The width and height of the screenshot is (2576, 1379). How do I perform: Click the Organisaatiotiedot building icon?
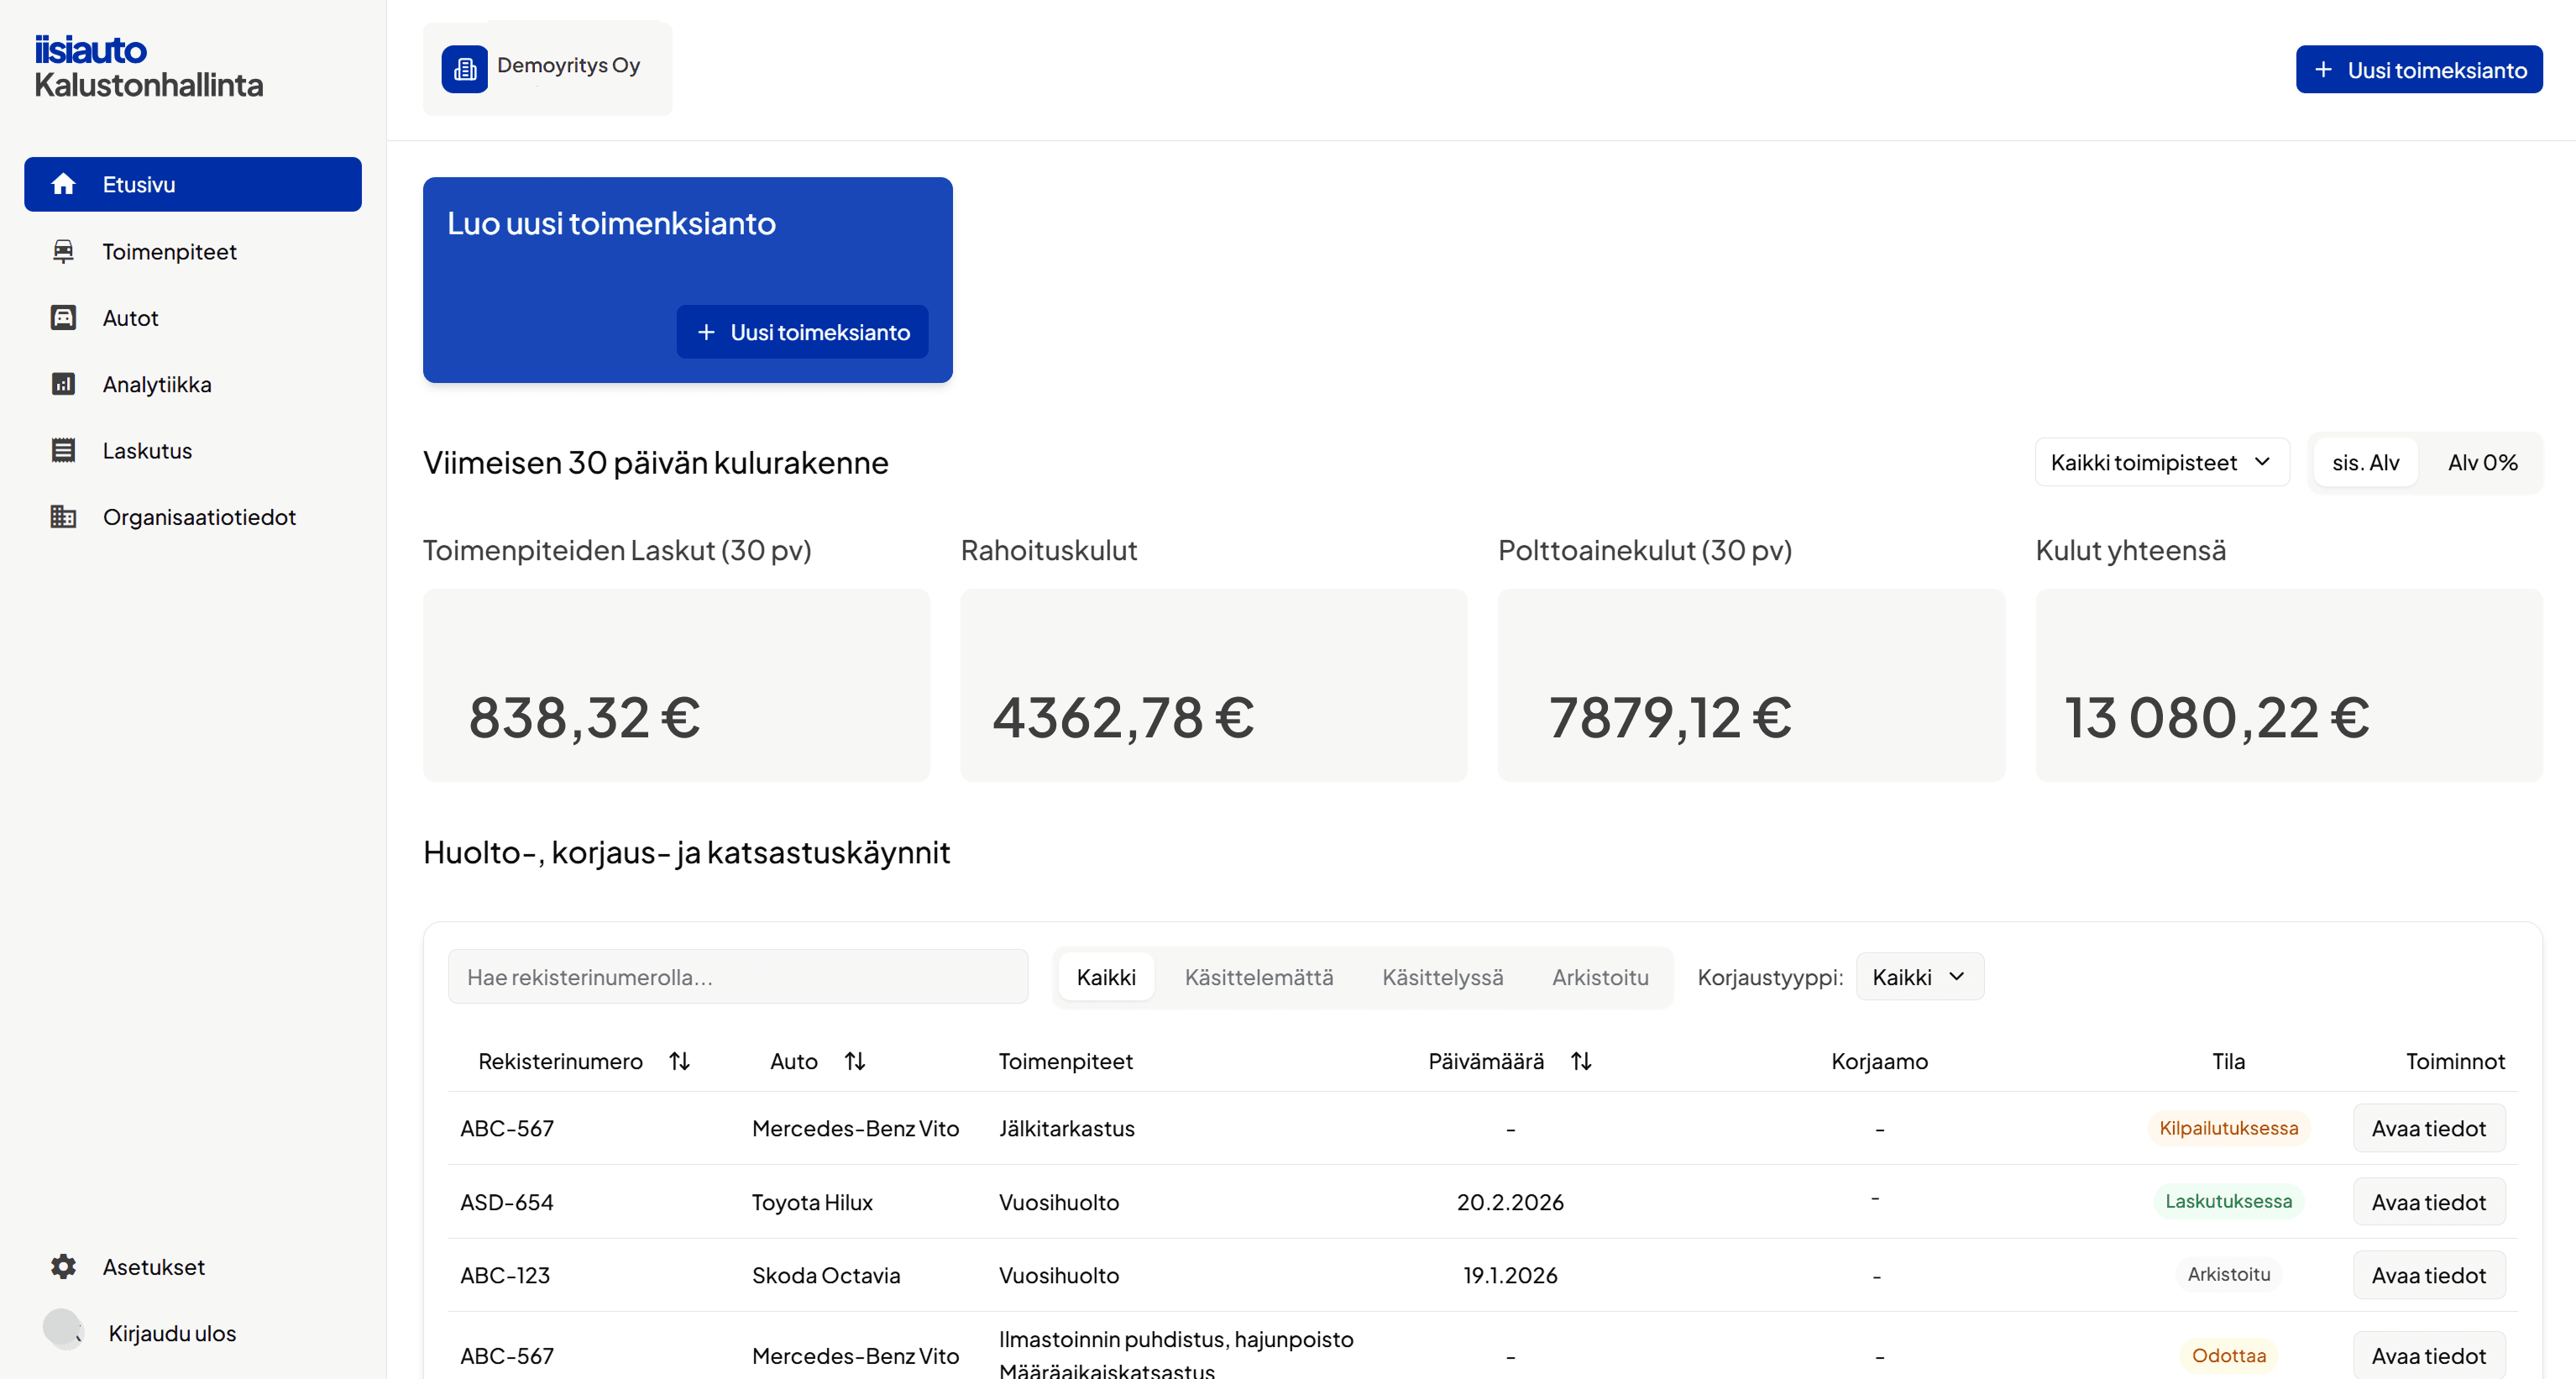click(63, 517)
